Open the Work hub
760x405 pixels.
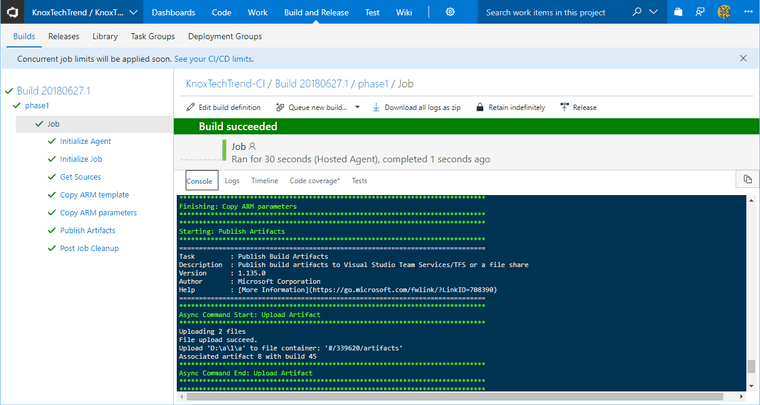coord(257,13)
